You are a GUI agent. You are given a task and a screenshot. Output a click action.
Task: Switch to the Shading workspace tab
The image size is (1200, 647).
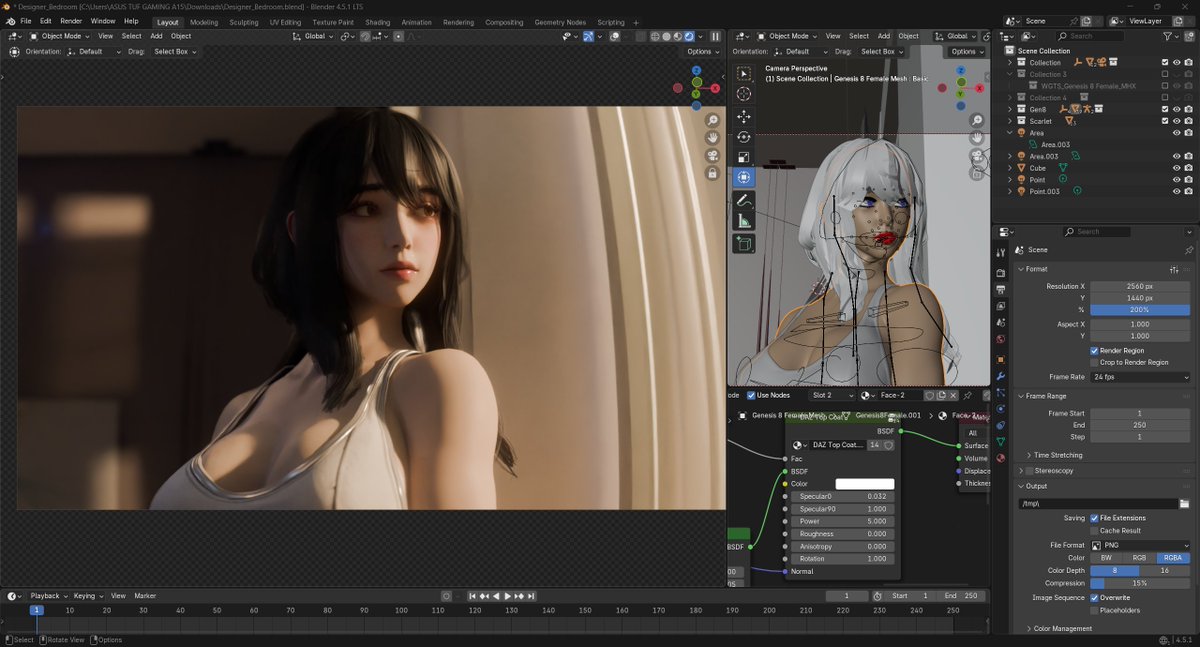[x=377, y=22]
